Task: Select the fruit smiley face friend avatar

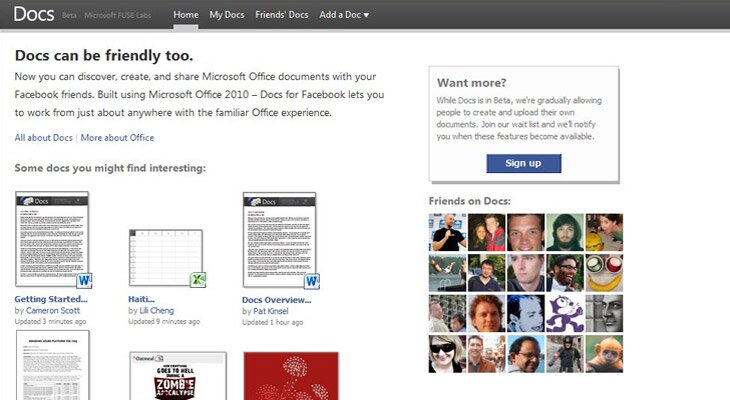Action: [604, 273]
